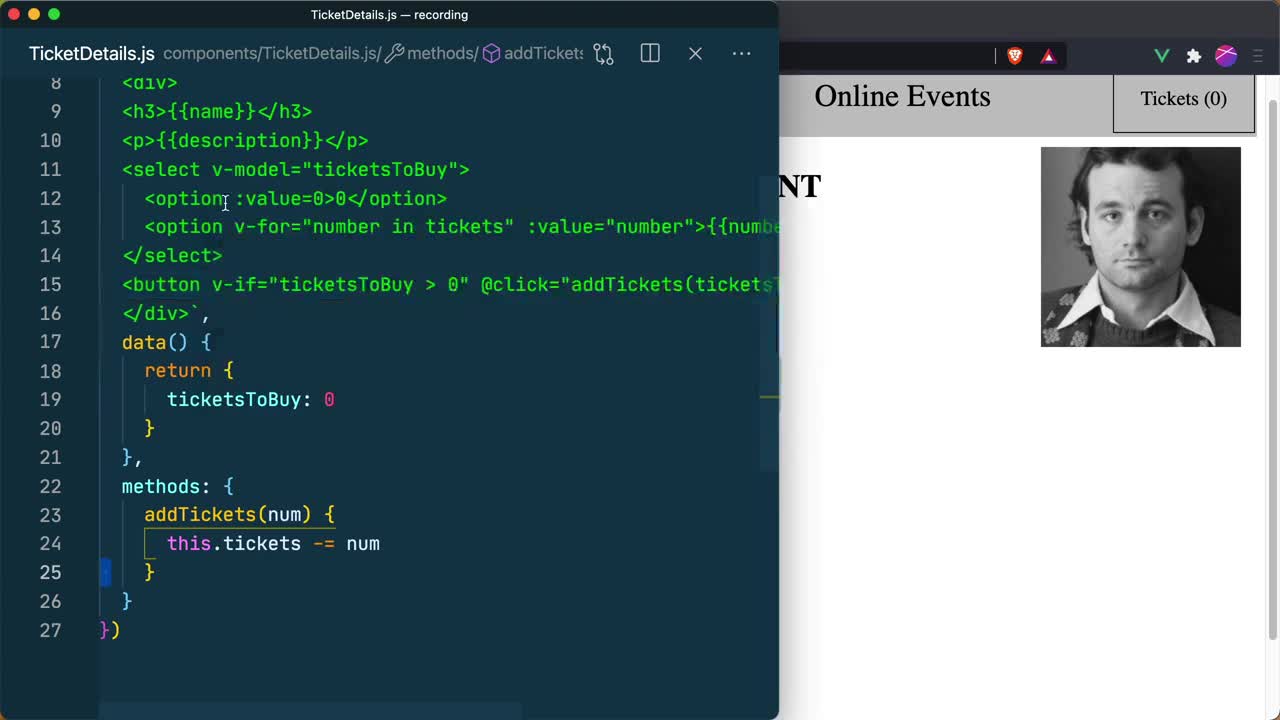Click the Bill Murray event photo

[x=1140, y=247]
